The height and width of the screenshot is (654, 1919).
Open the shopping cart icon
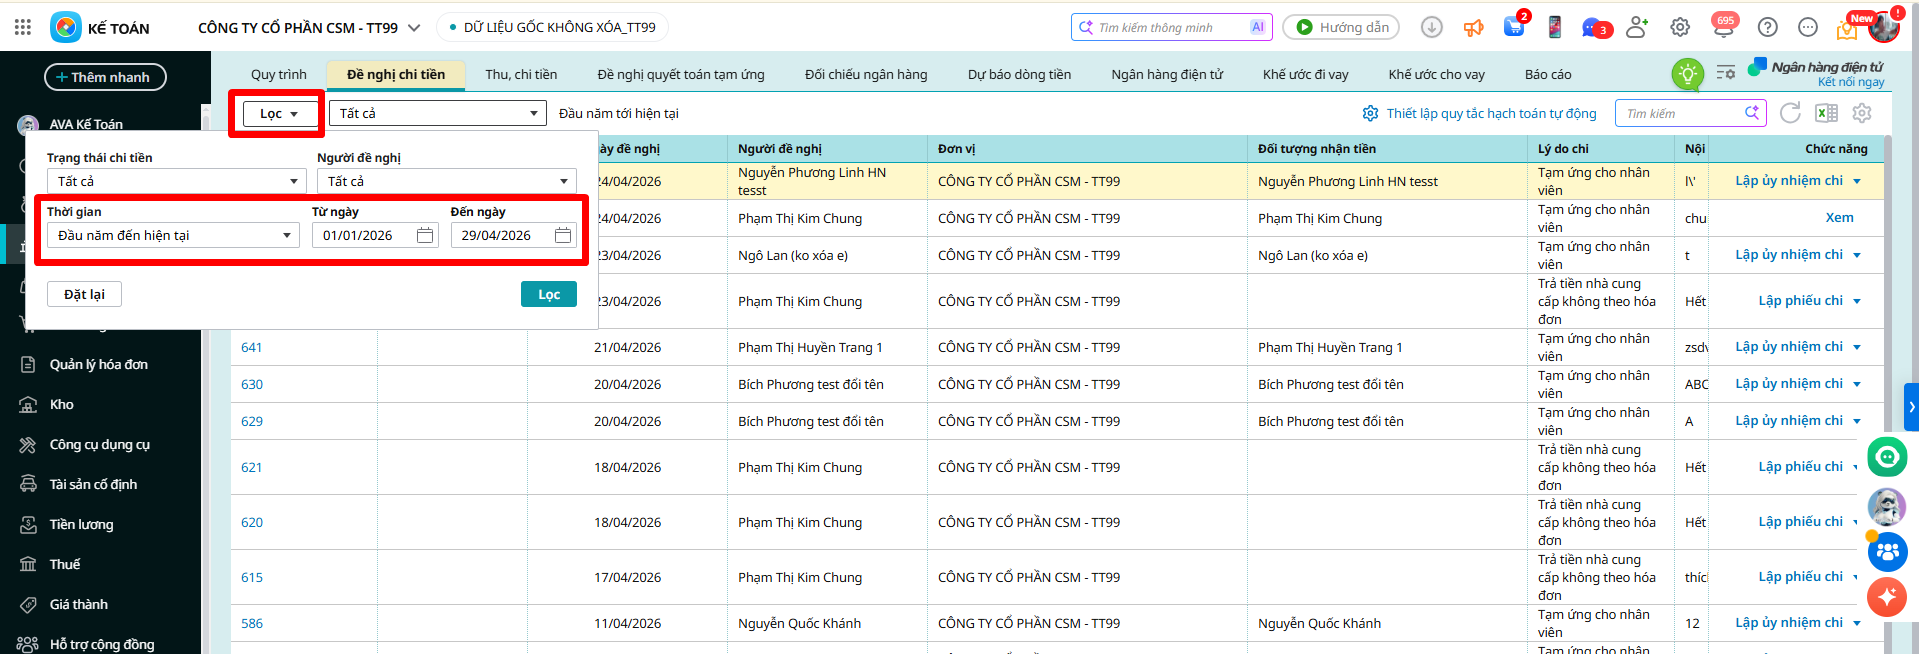(x=1514, y=28)
